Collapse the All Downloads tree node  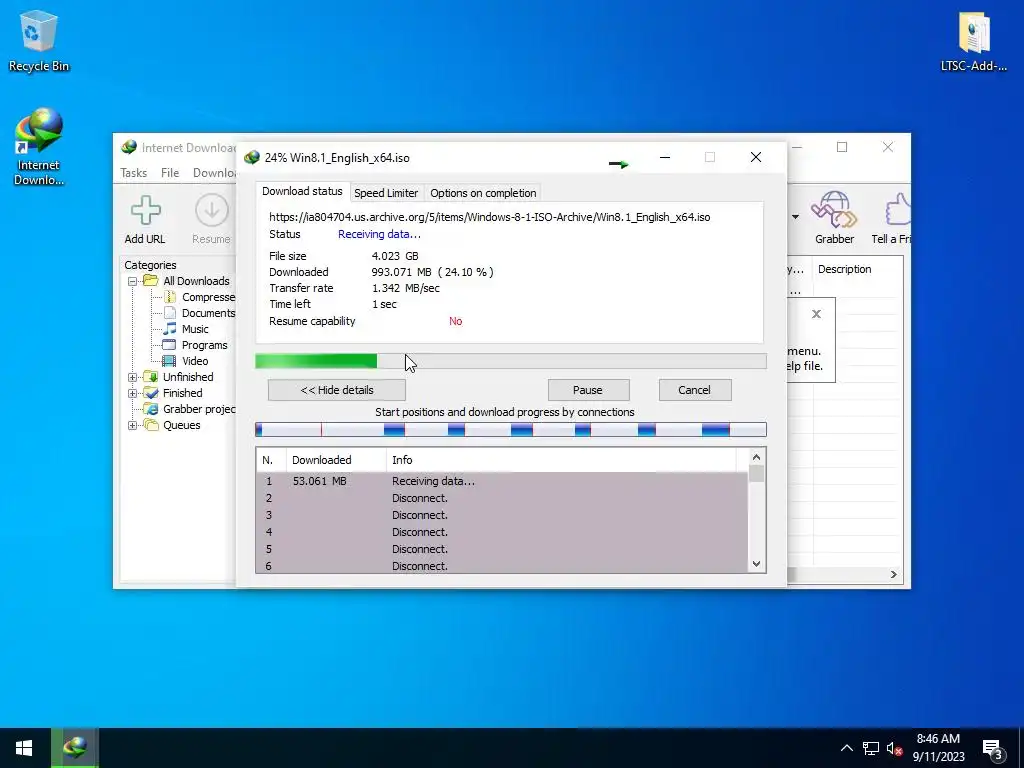tap(133, 281)
